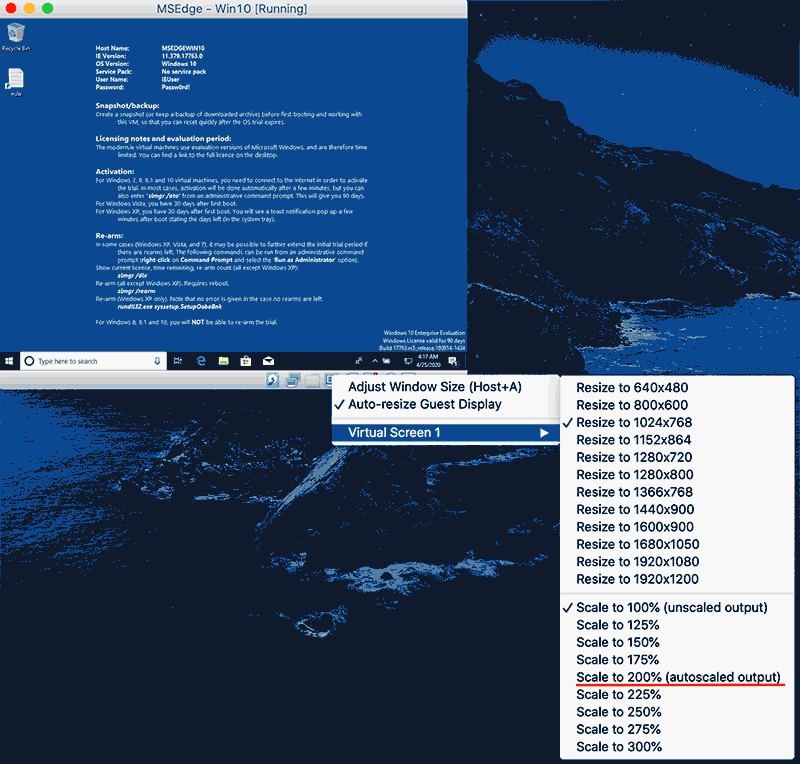Choose Resize to 1920x1080
Image resolution: width=800 pixels, height=764 pixels.
638,562
